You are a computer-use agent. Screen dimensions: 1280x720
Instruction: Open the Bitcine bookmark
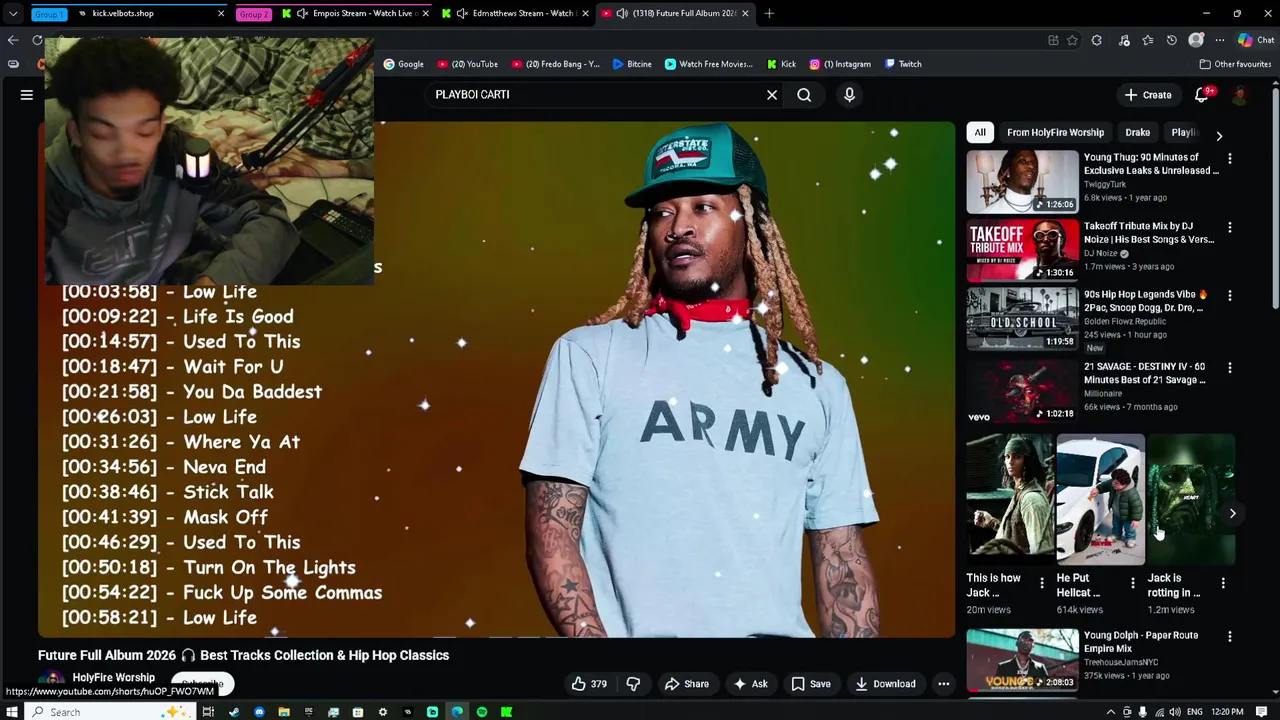pyautogui.click(x=632, y=64)
